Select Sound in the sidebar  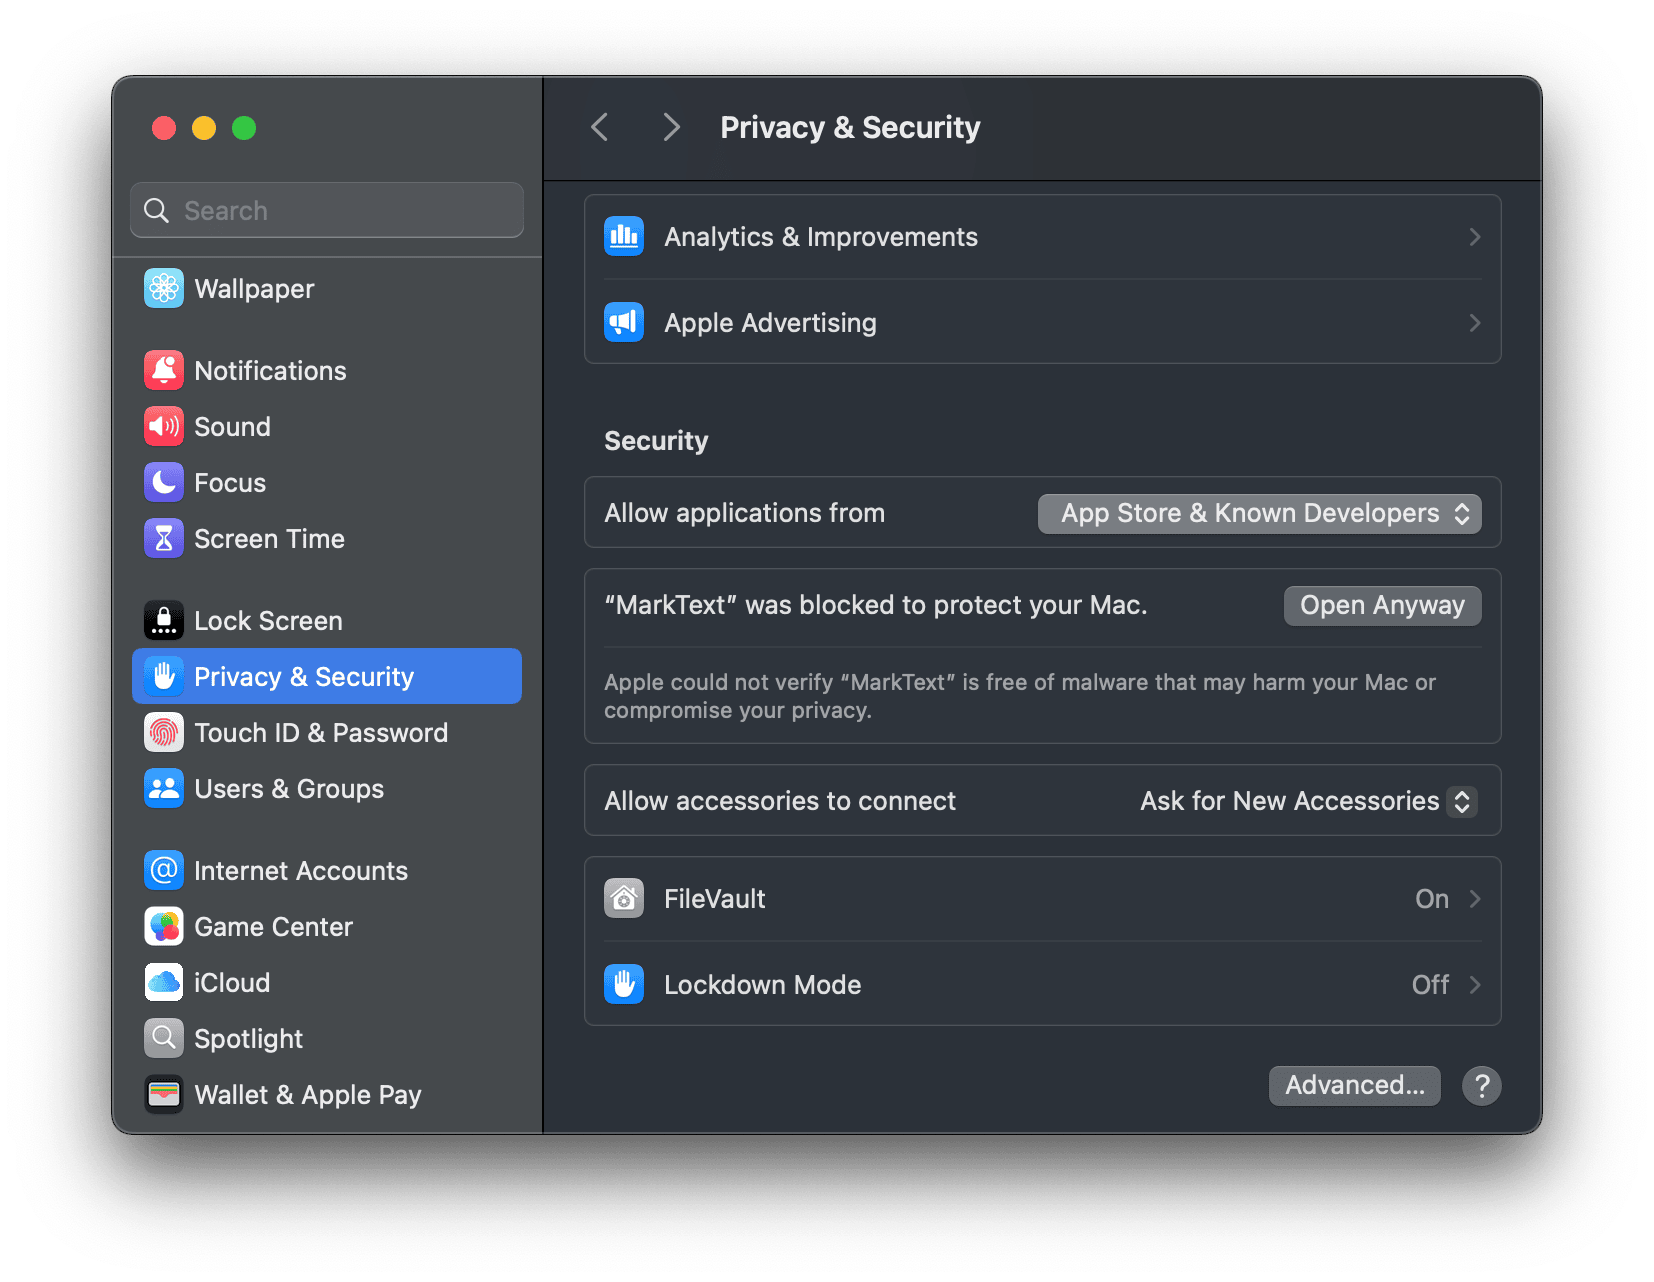click(327, 427)
